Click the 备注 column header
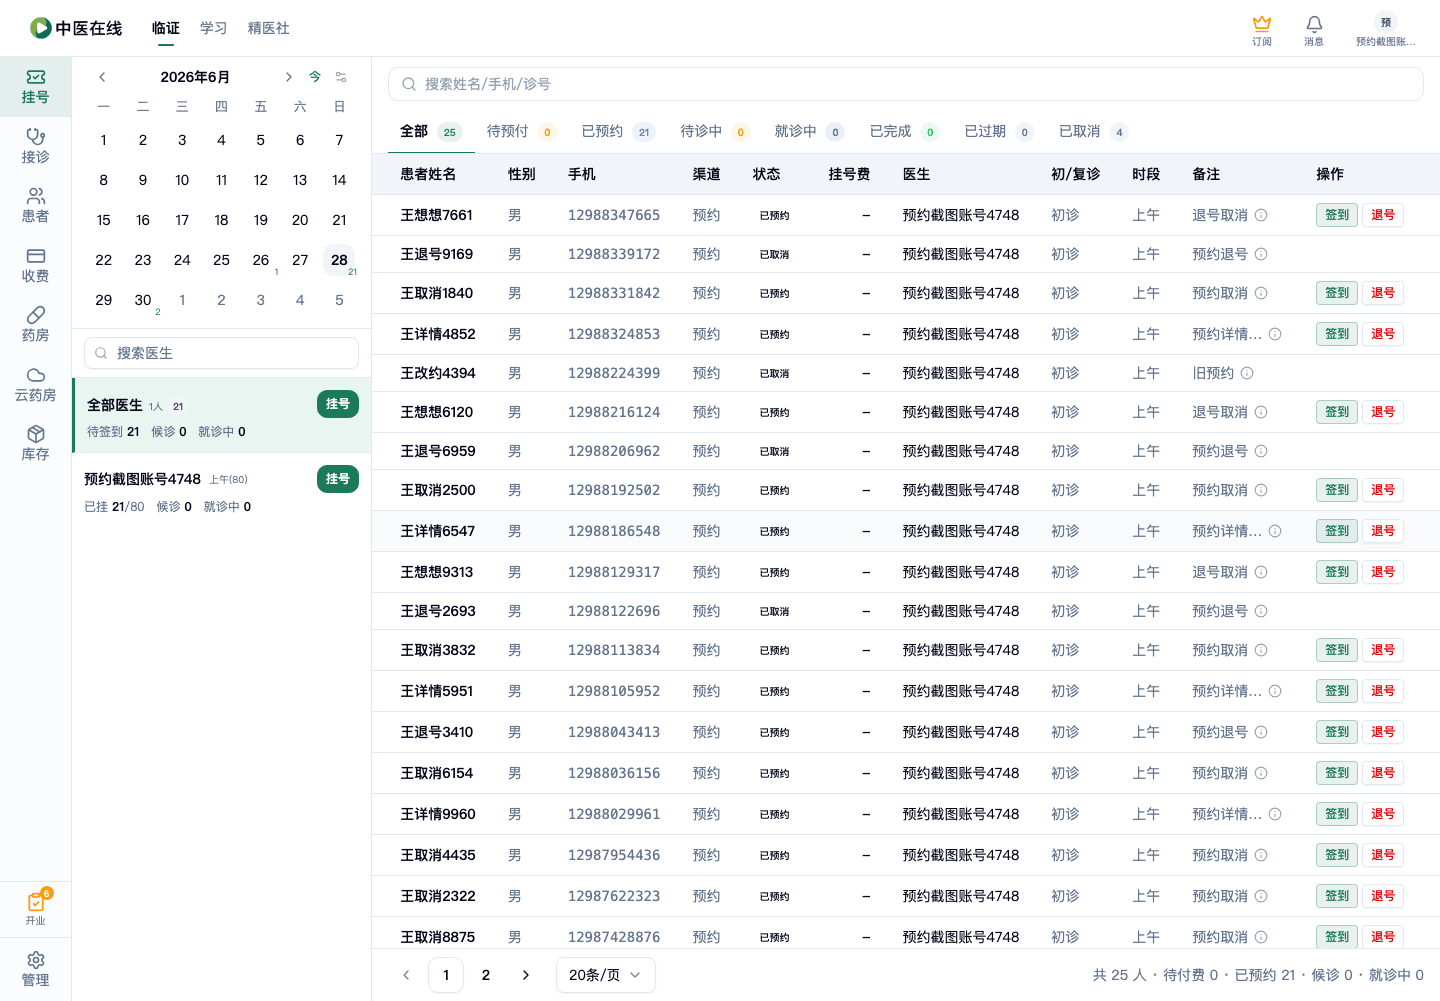Screen dimensions: 1440x1001 click(1206, 174)
